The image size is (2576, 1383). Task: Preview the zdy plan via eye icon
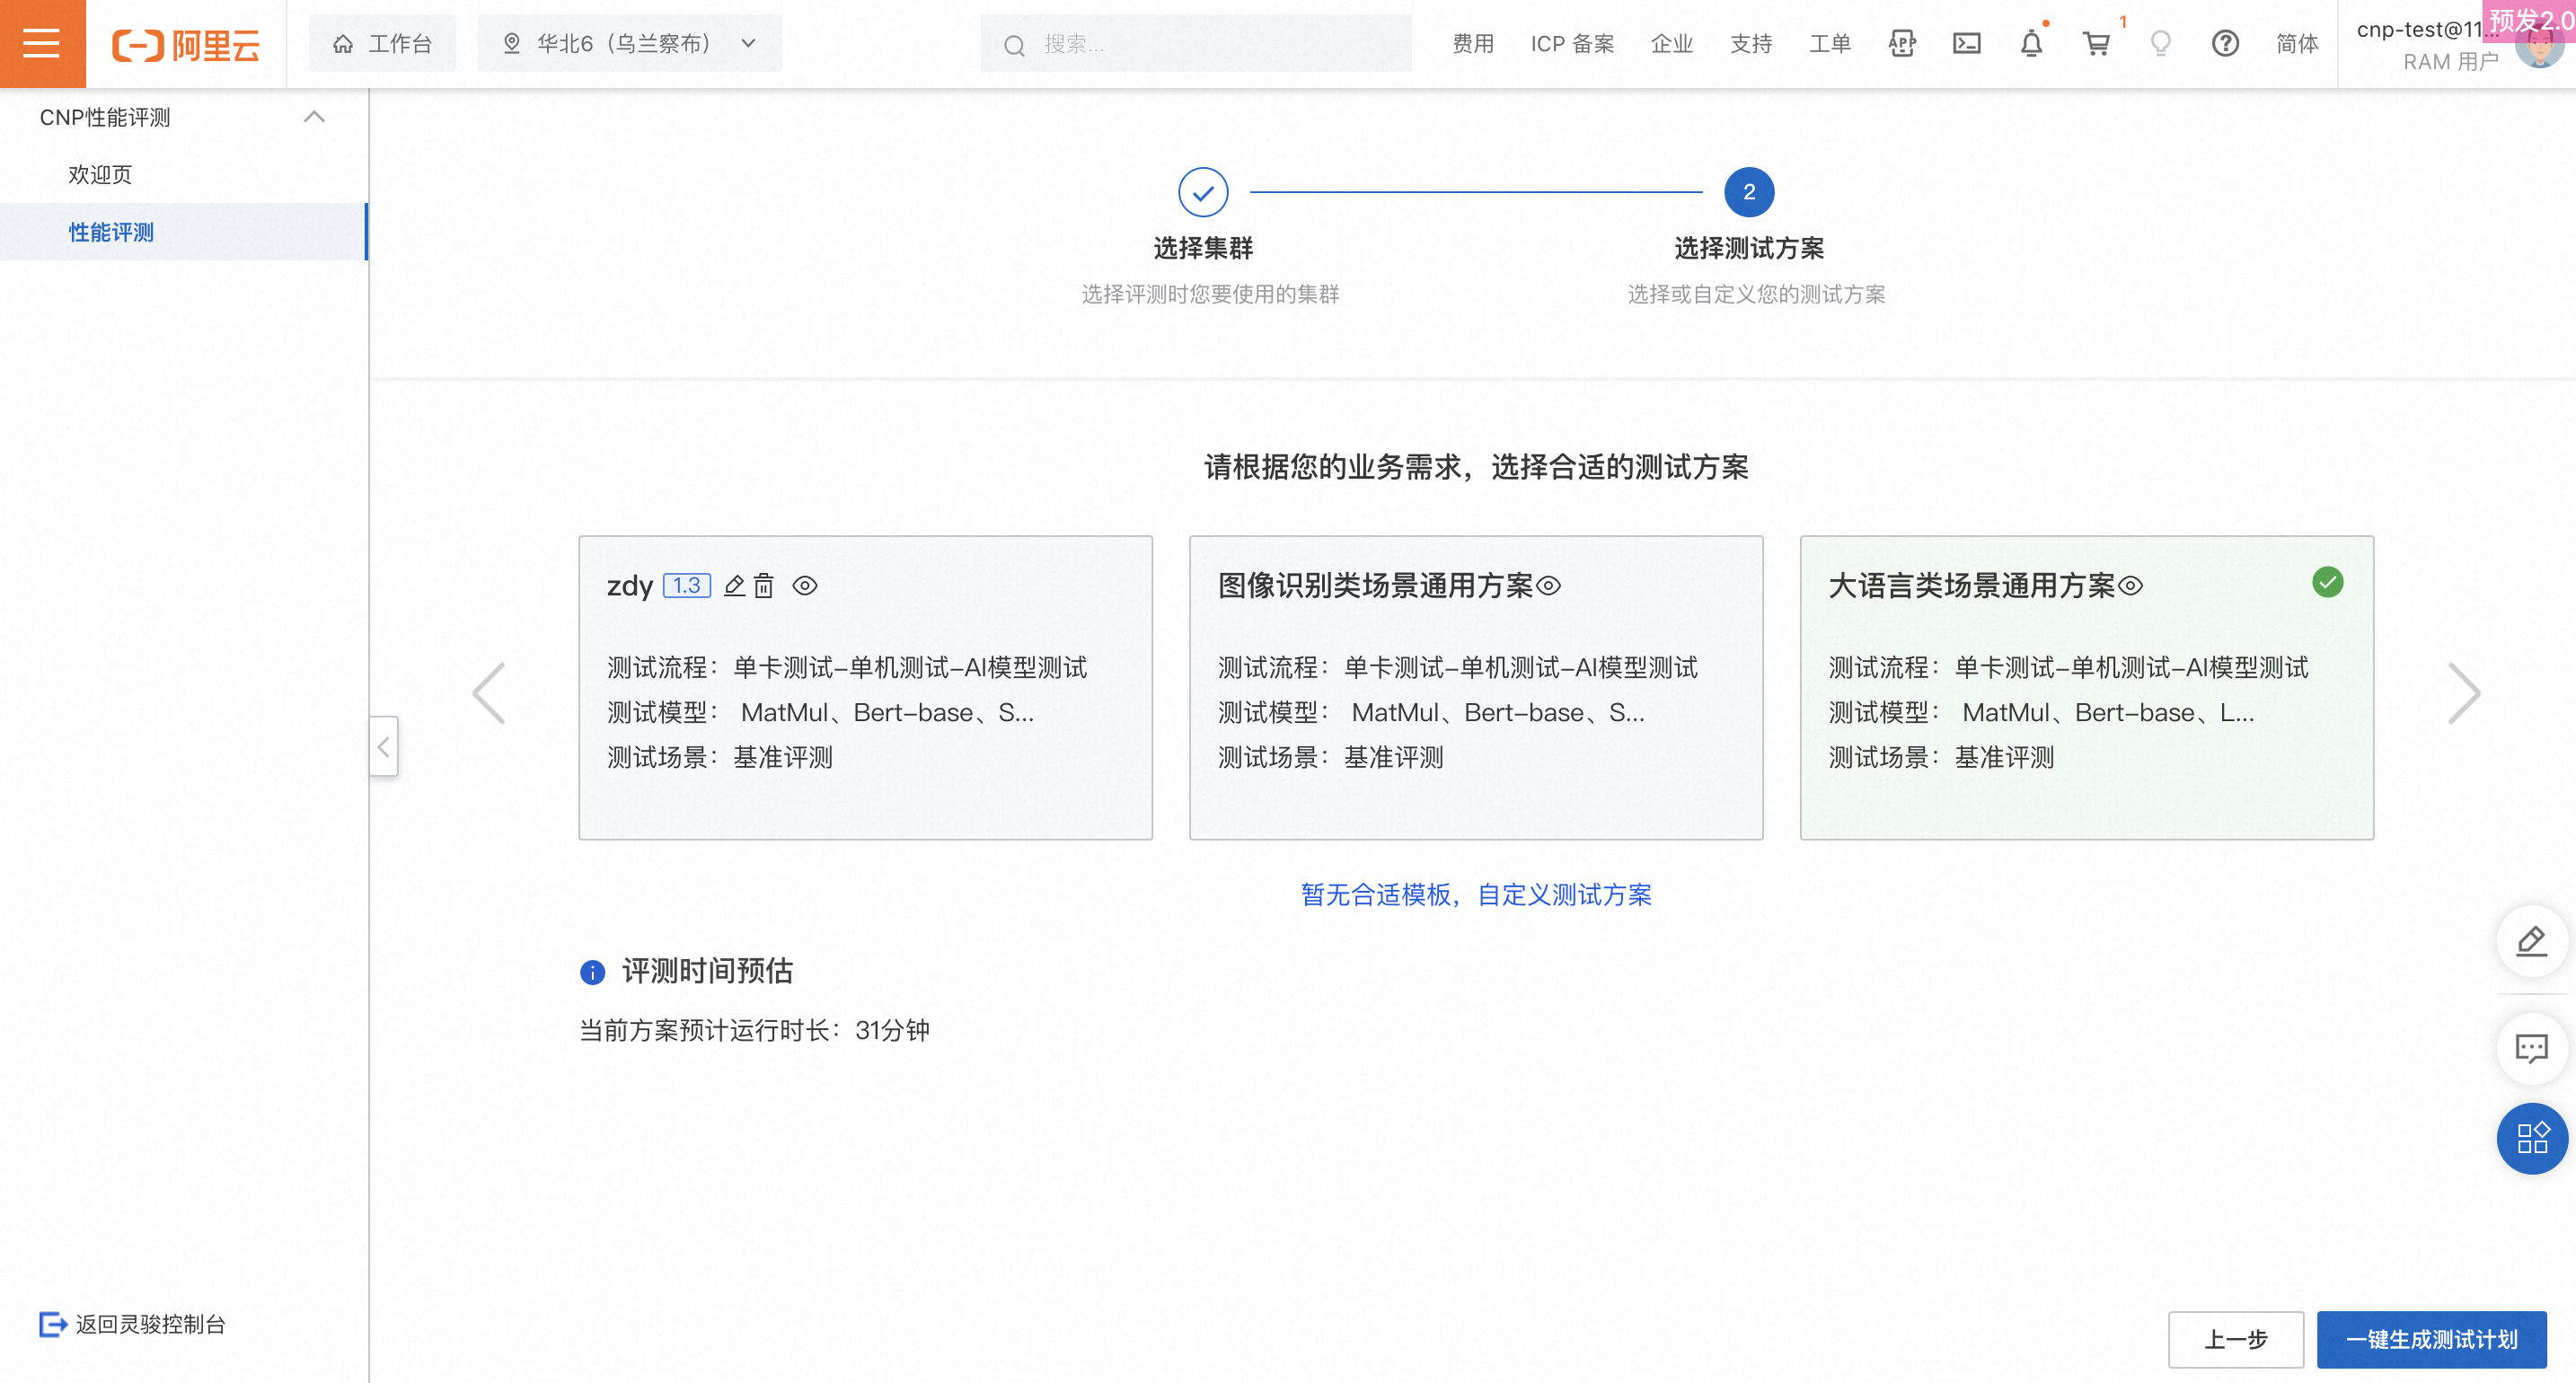804,586
